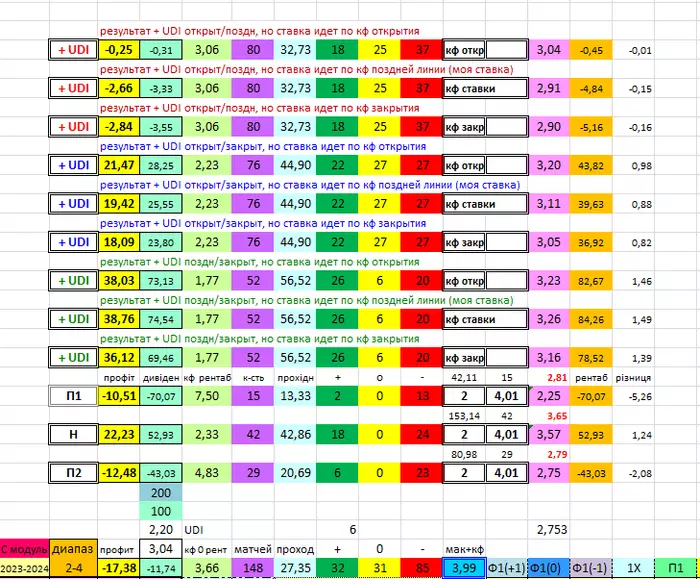Select the 'С модуль' header cell

(25, 549)
